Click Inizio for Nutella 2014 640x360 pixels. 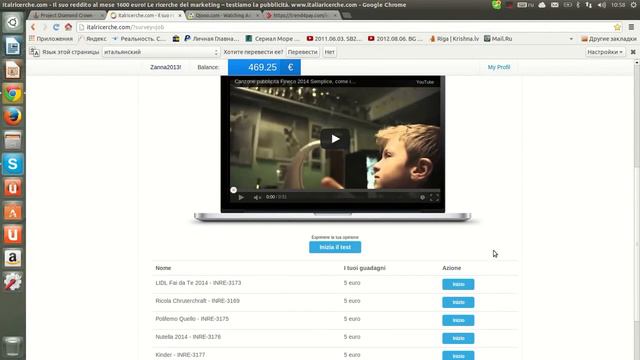pos(458,338)
